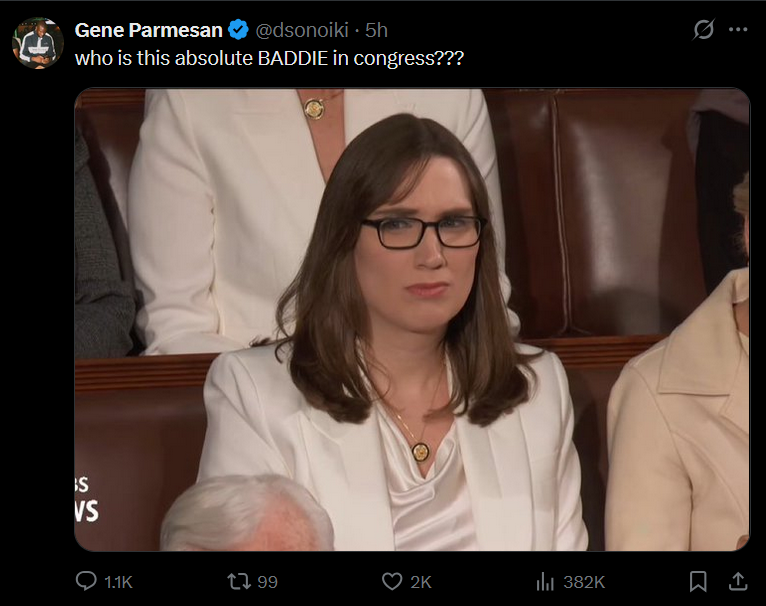Viewport: 766px width, 606px height.
Task: Share post via upload arrow icon
Action: (738, 582)
